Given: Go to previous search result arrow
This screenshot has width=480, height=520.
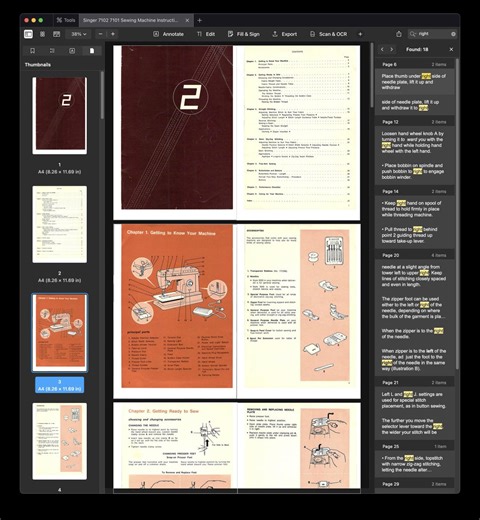Looking at the screenshot, I should click(382, 49).
